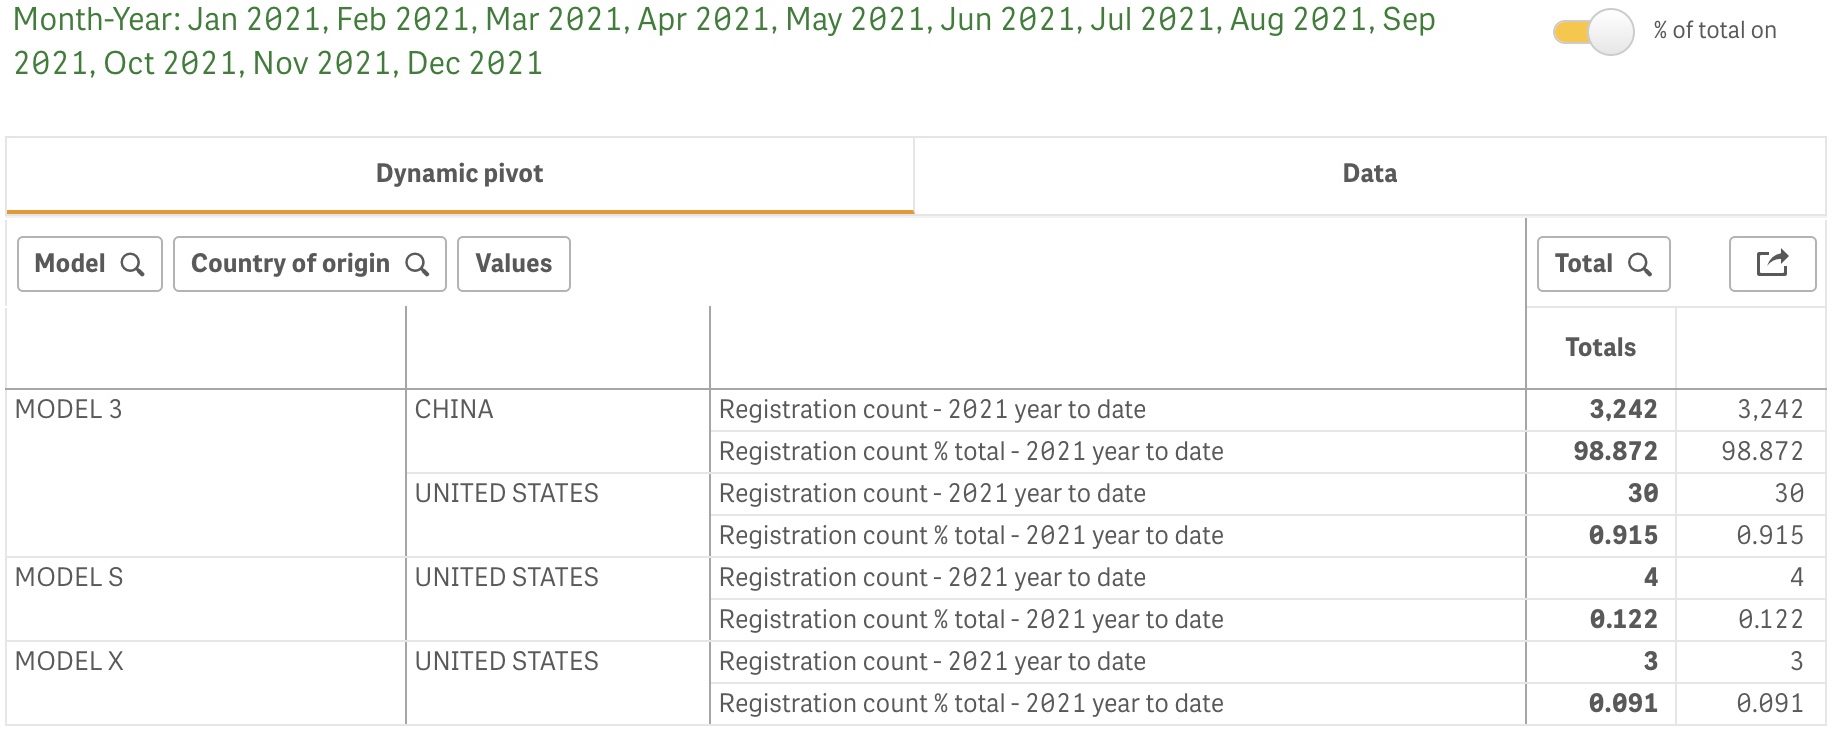Click the 98.872 bold percentage cell
Viewport: 1832px width, 732px height.
coord(1615,451)
